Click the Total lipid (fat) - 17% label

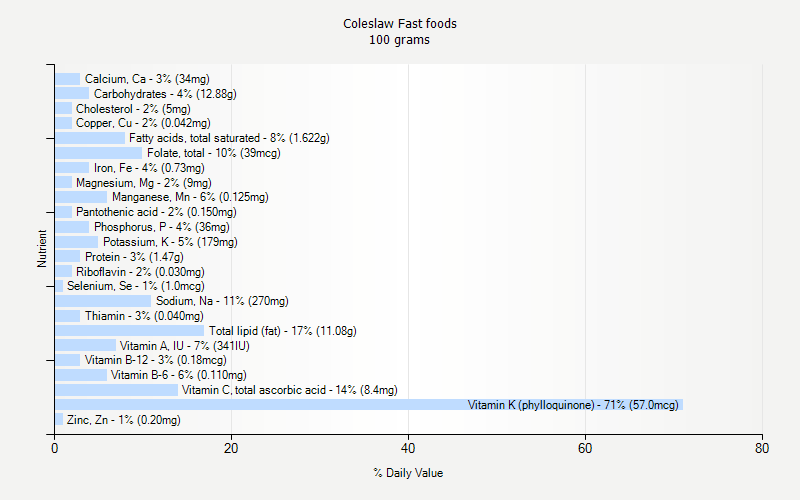[283, 331]
